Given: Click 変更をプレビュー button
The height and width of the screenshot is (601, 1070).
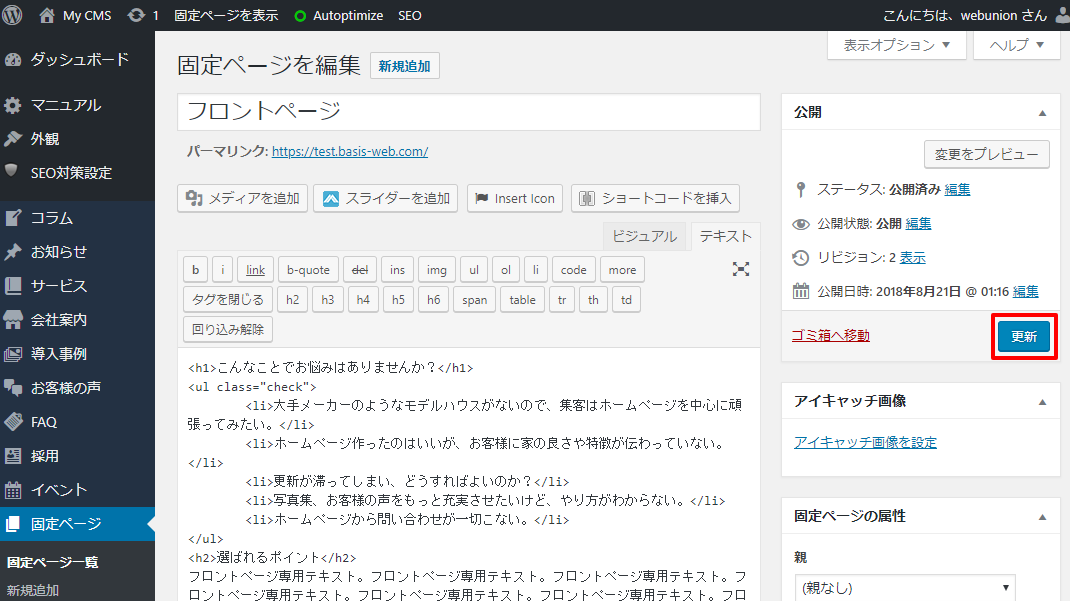Looking at the screenshot, I should pyautogui.click(x=987, y=154).
